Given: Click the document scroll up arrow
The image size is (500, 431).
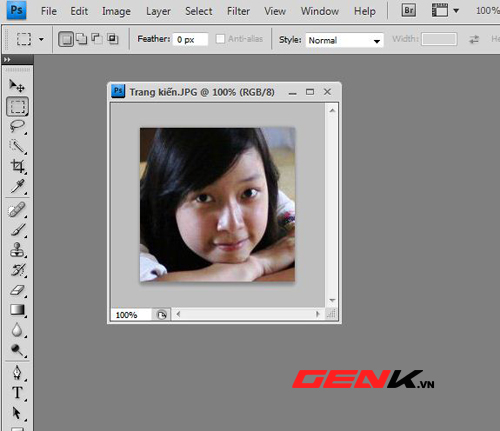Looking at the screenshot, I should [x=332, y=110].
